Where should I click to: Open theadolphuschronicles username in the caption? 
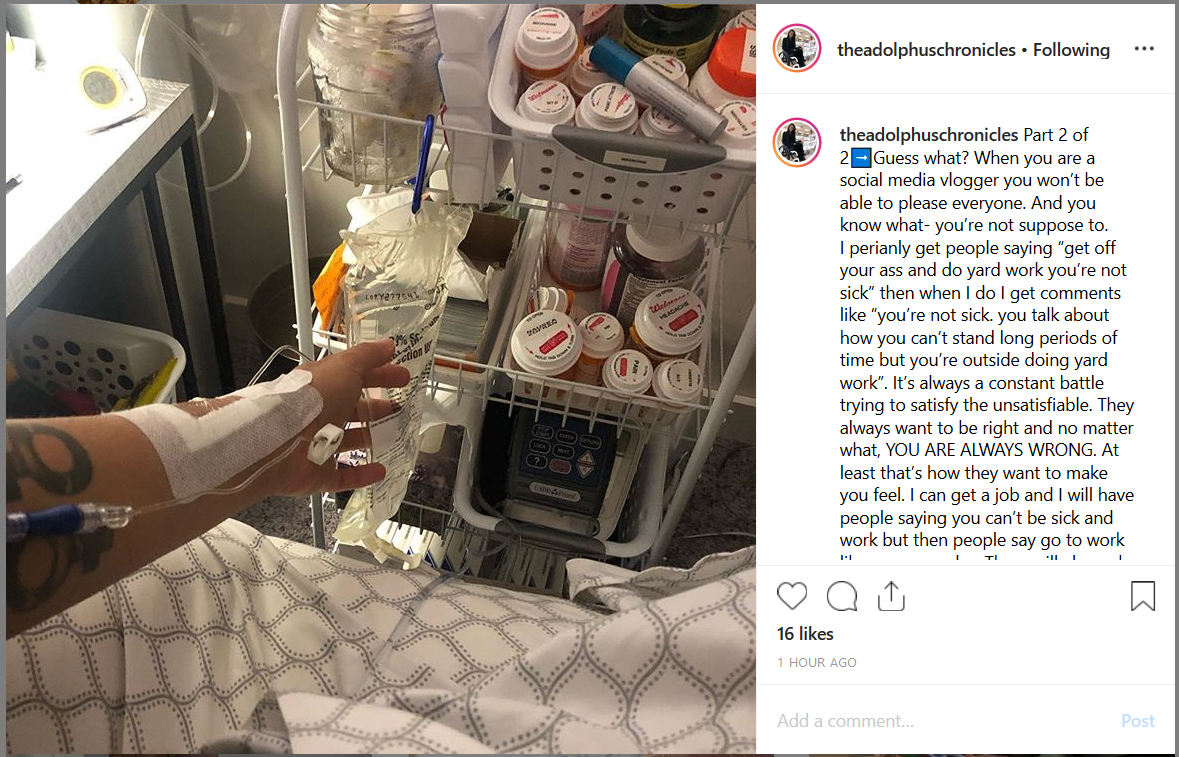click(929, 135)
